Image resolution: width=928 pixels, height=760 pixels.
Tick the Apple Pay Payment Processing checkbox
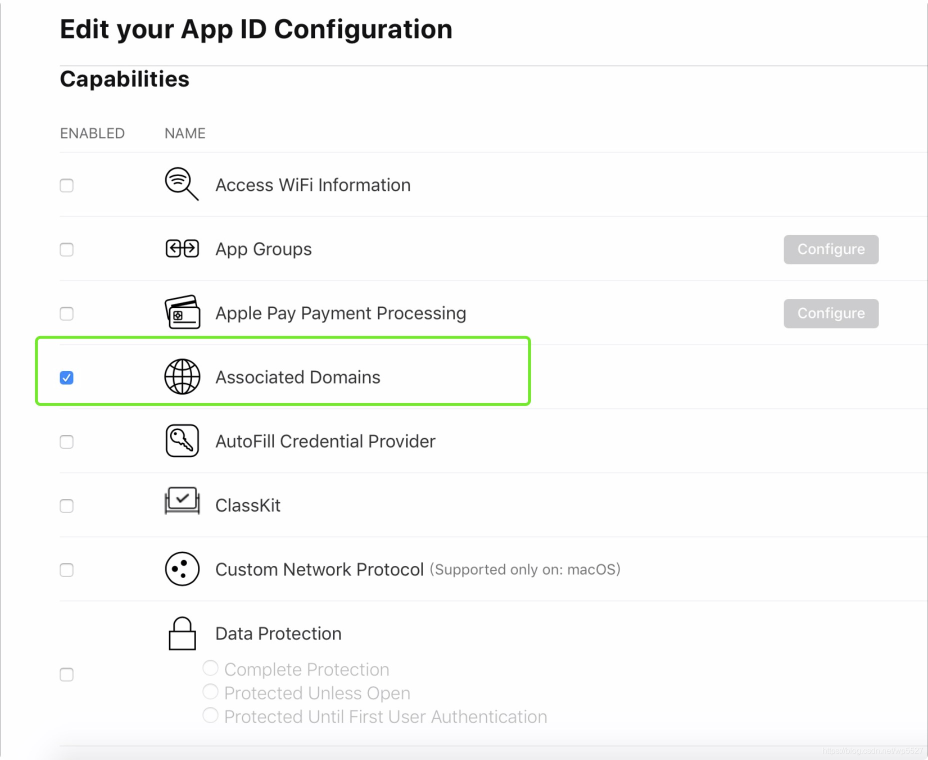click(67, 313)
